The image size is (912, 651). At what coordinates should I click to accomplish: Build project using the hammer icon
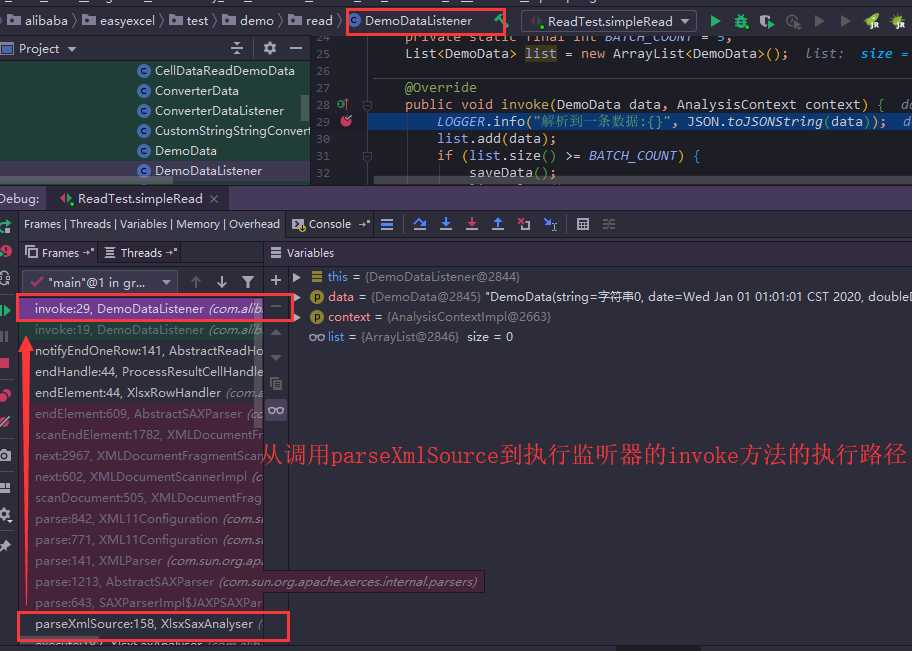click(x=499, y=20)
